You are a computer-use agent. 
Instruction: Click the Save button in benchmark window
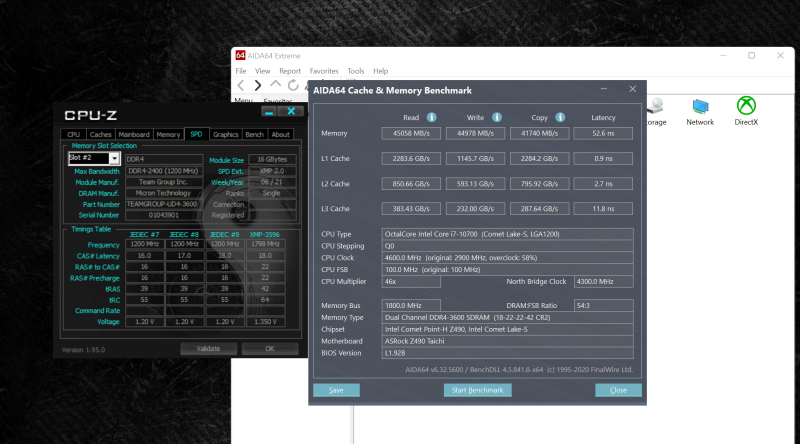click(336, 390)
